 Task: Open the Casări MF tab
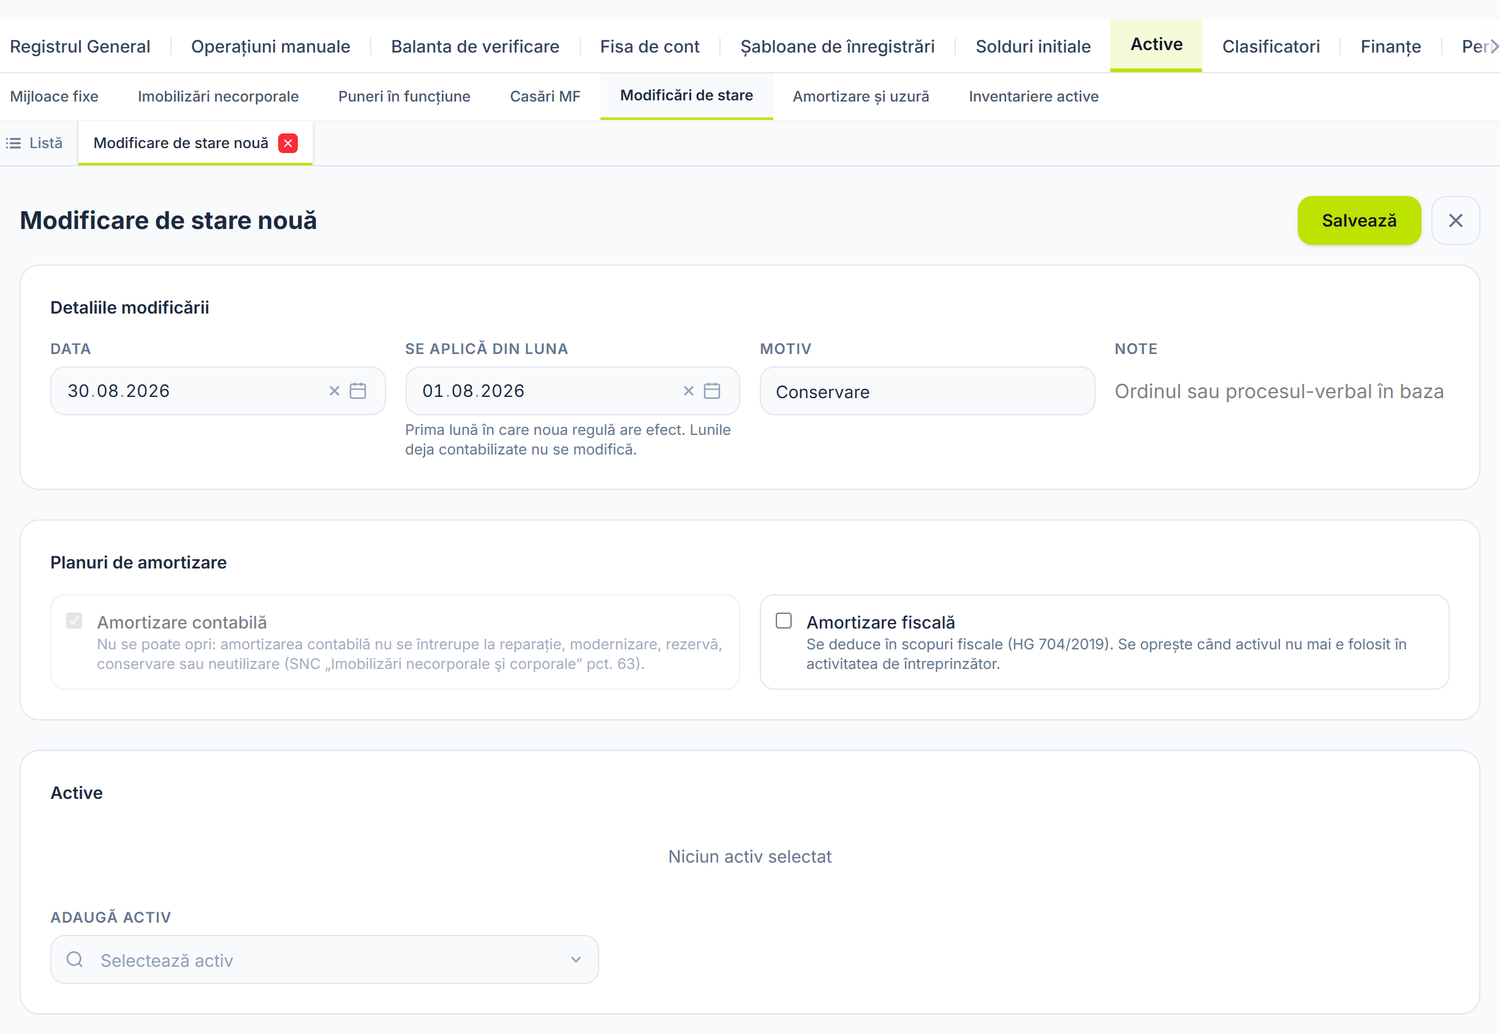545,96
